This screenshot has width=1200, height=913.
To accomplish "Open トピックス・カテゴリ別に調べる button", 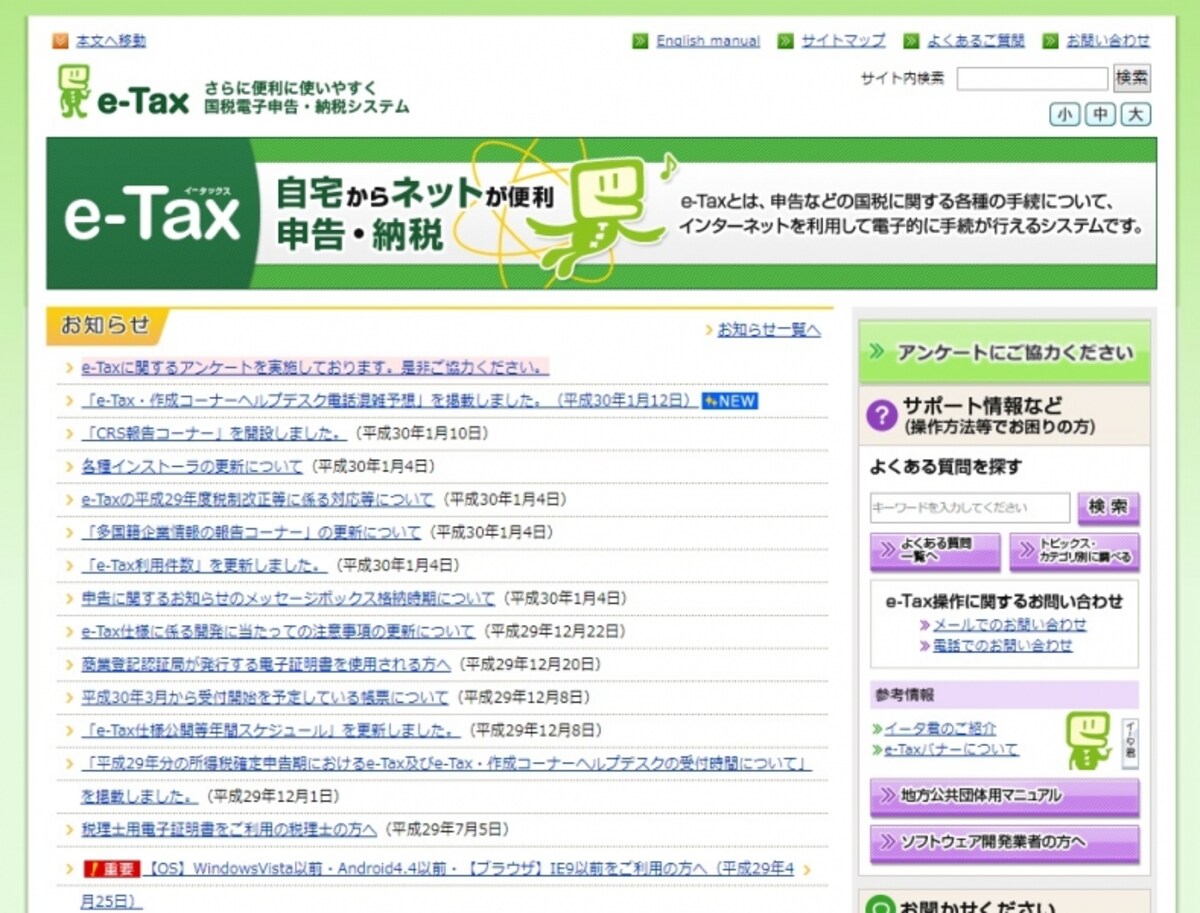I will pos(1074,551).
